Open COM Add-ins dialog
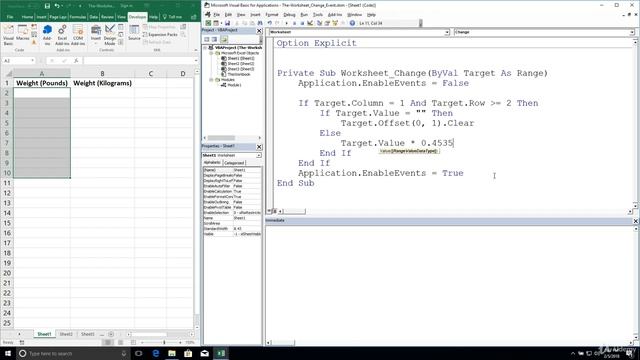 (x=78, y=35)
